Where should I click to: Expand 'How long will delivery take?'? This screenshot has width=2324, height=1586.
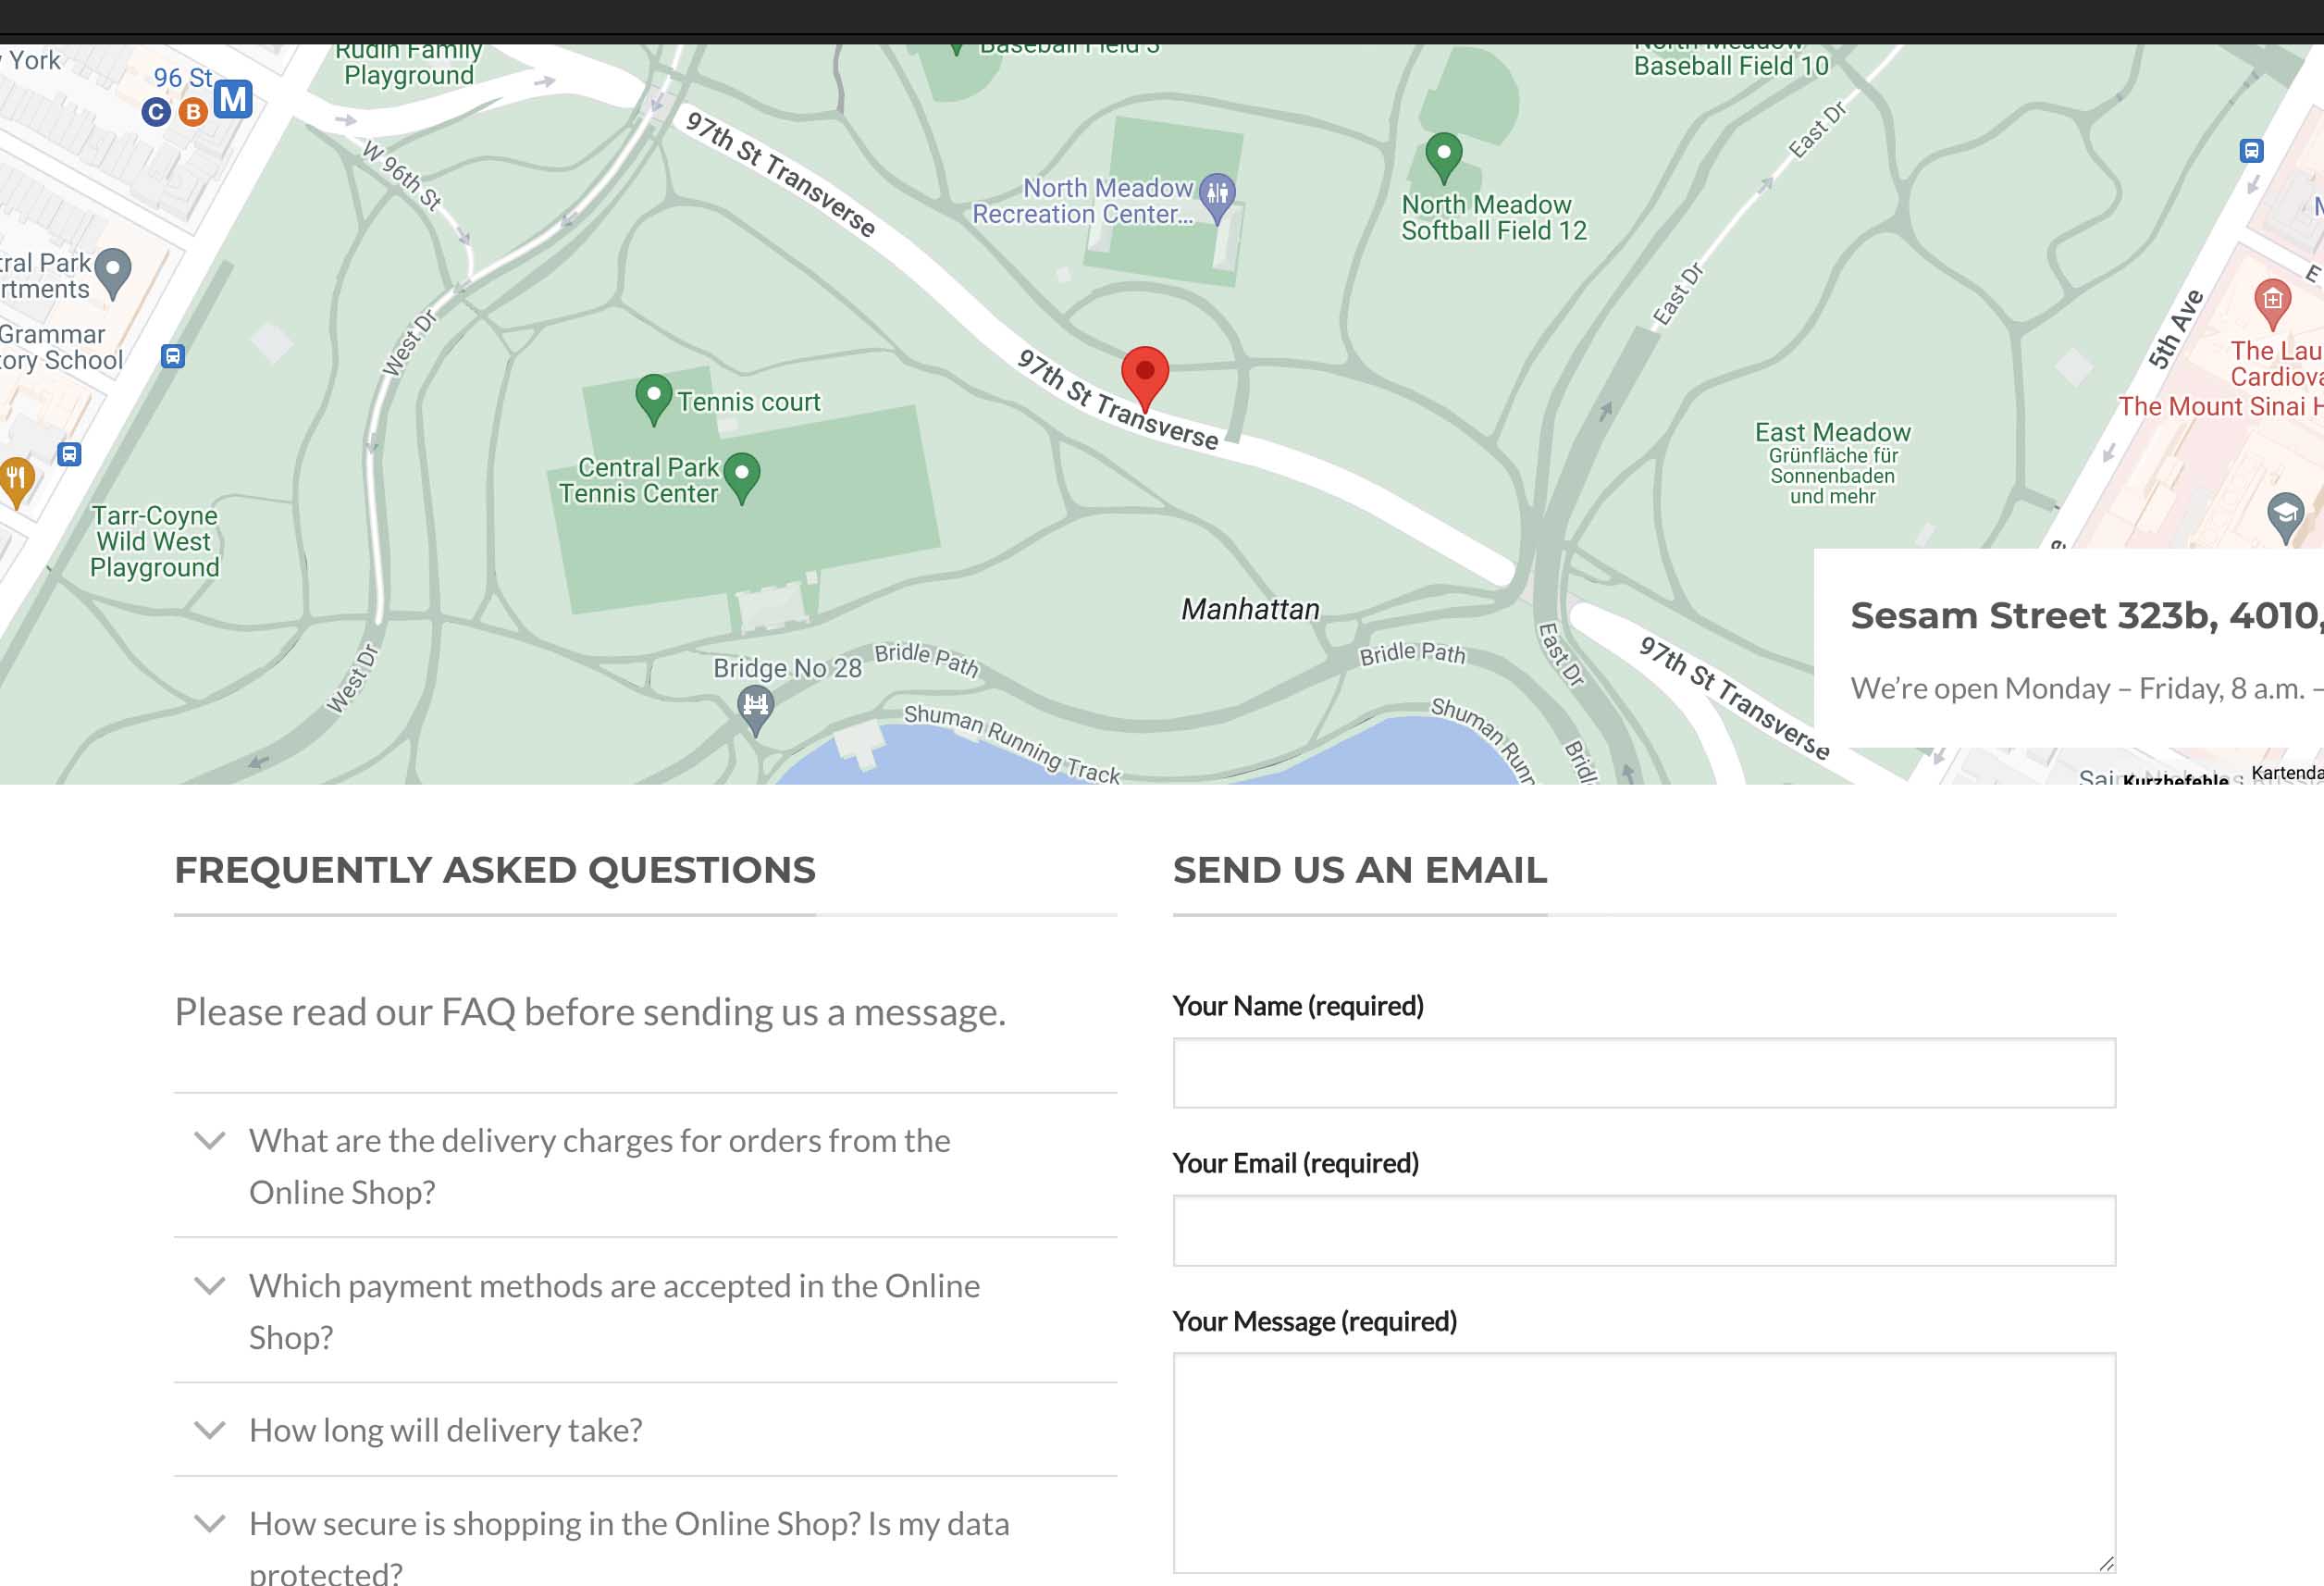point(645,1430)
